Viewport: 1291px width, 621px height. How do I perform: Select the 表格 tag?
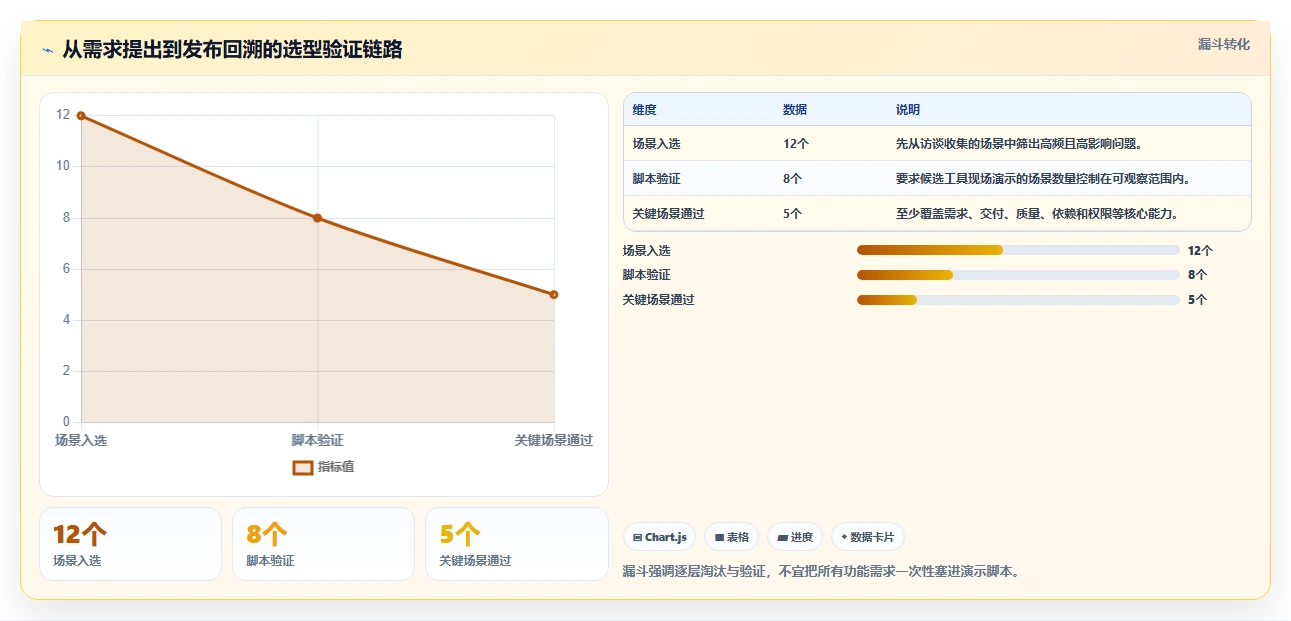[x=732, y=537]
